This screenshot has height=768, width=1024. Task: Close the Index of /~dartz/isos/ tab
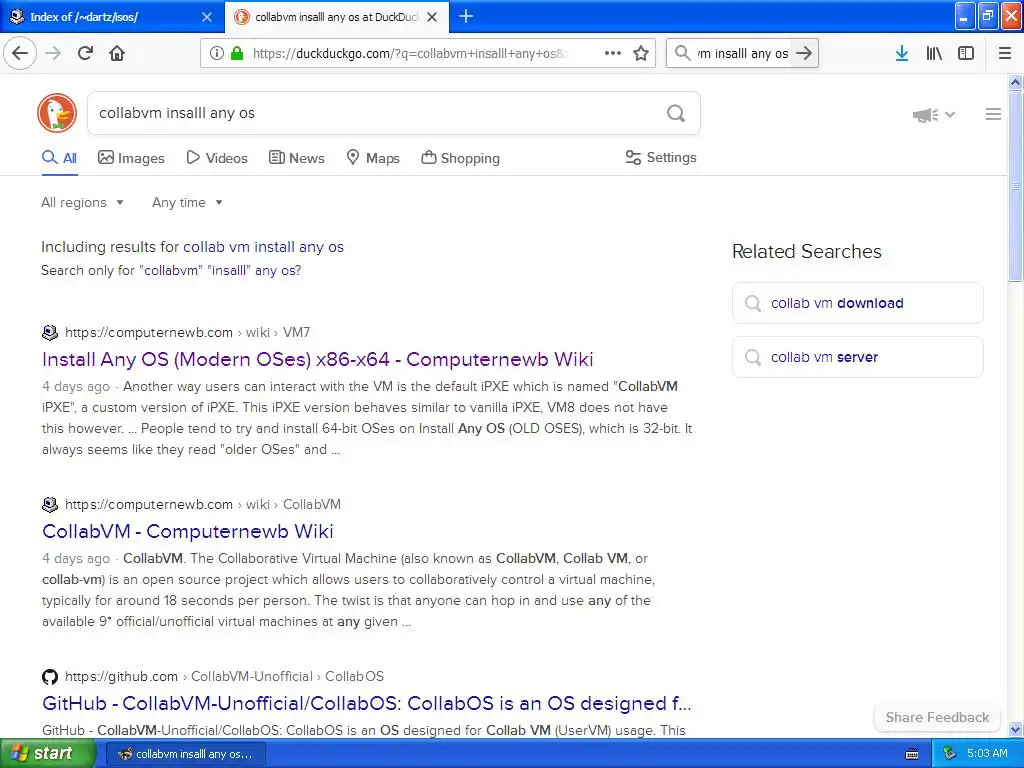point(206,17)
